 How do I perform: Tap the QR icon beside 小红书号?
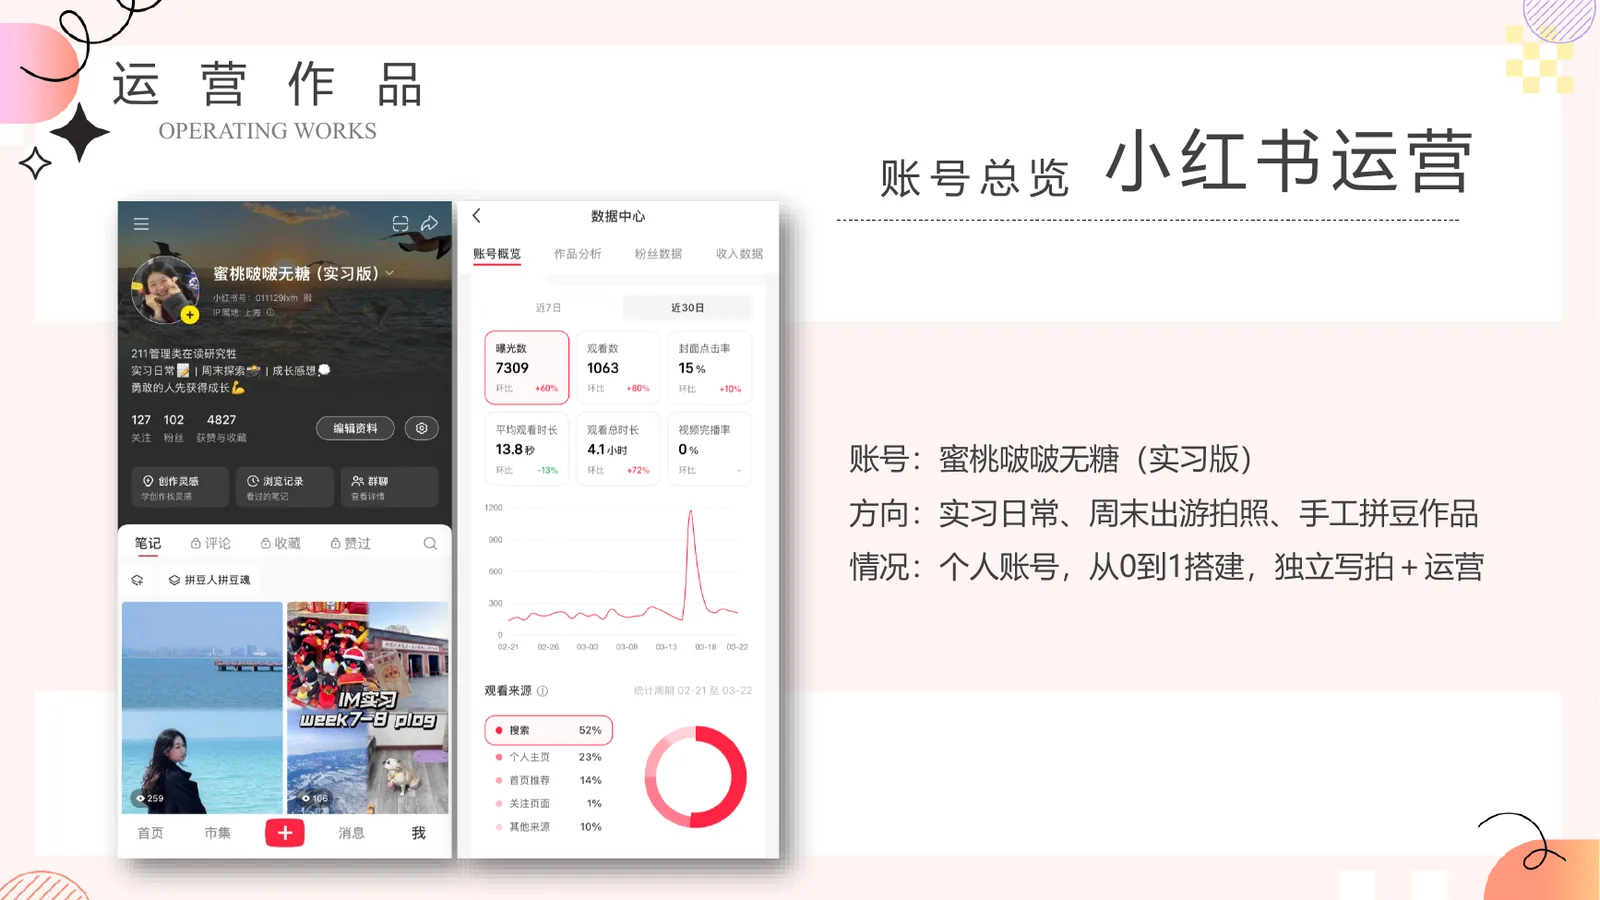(307, 297)
